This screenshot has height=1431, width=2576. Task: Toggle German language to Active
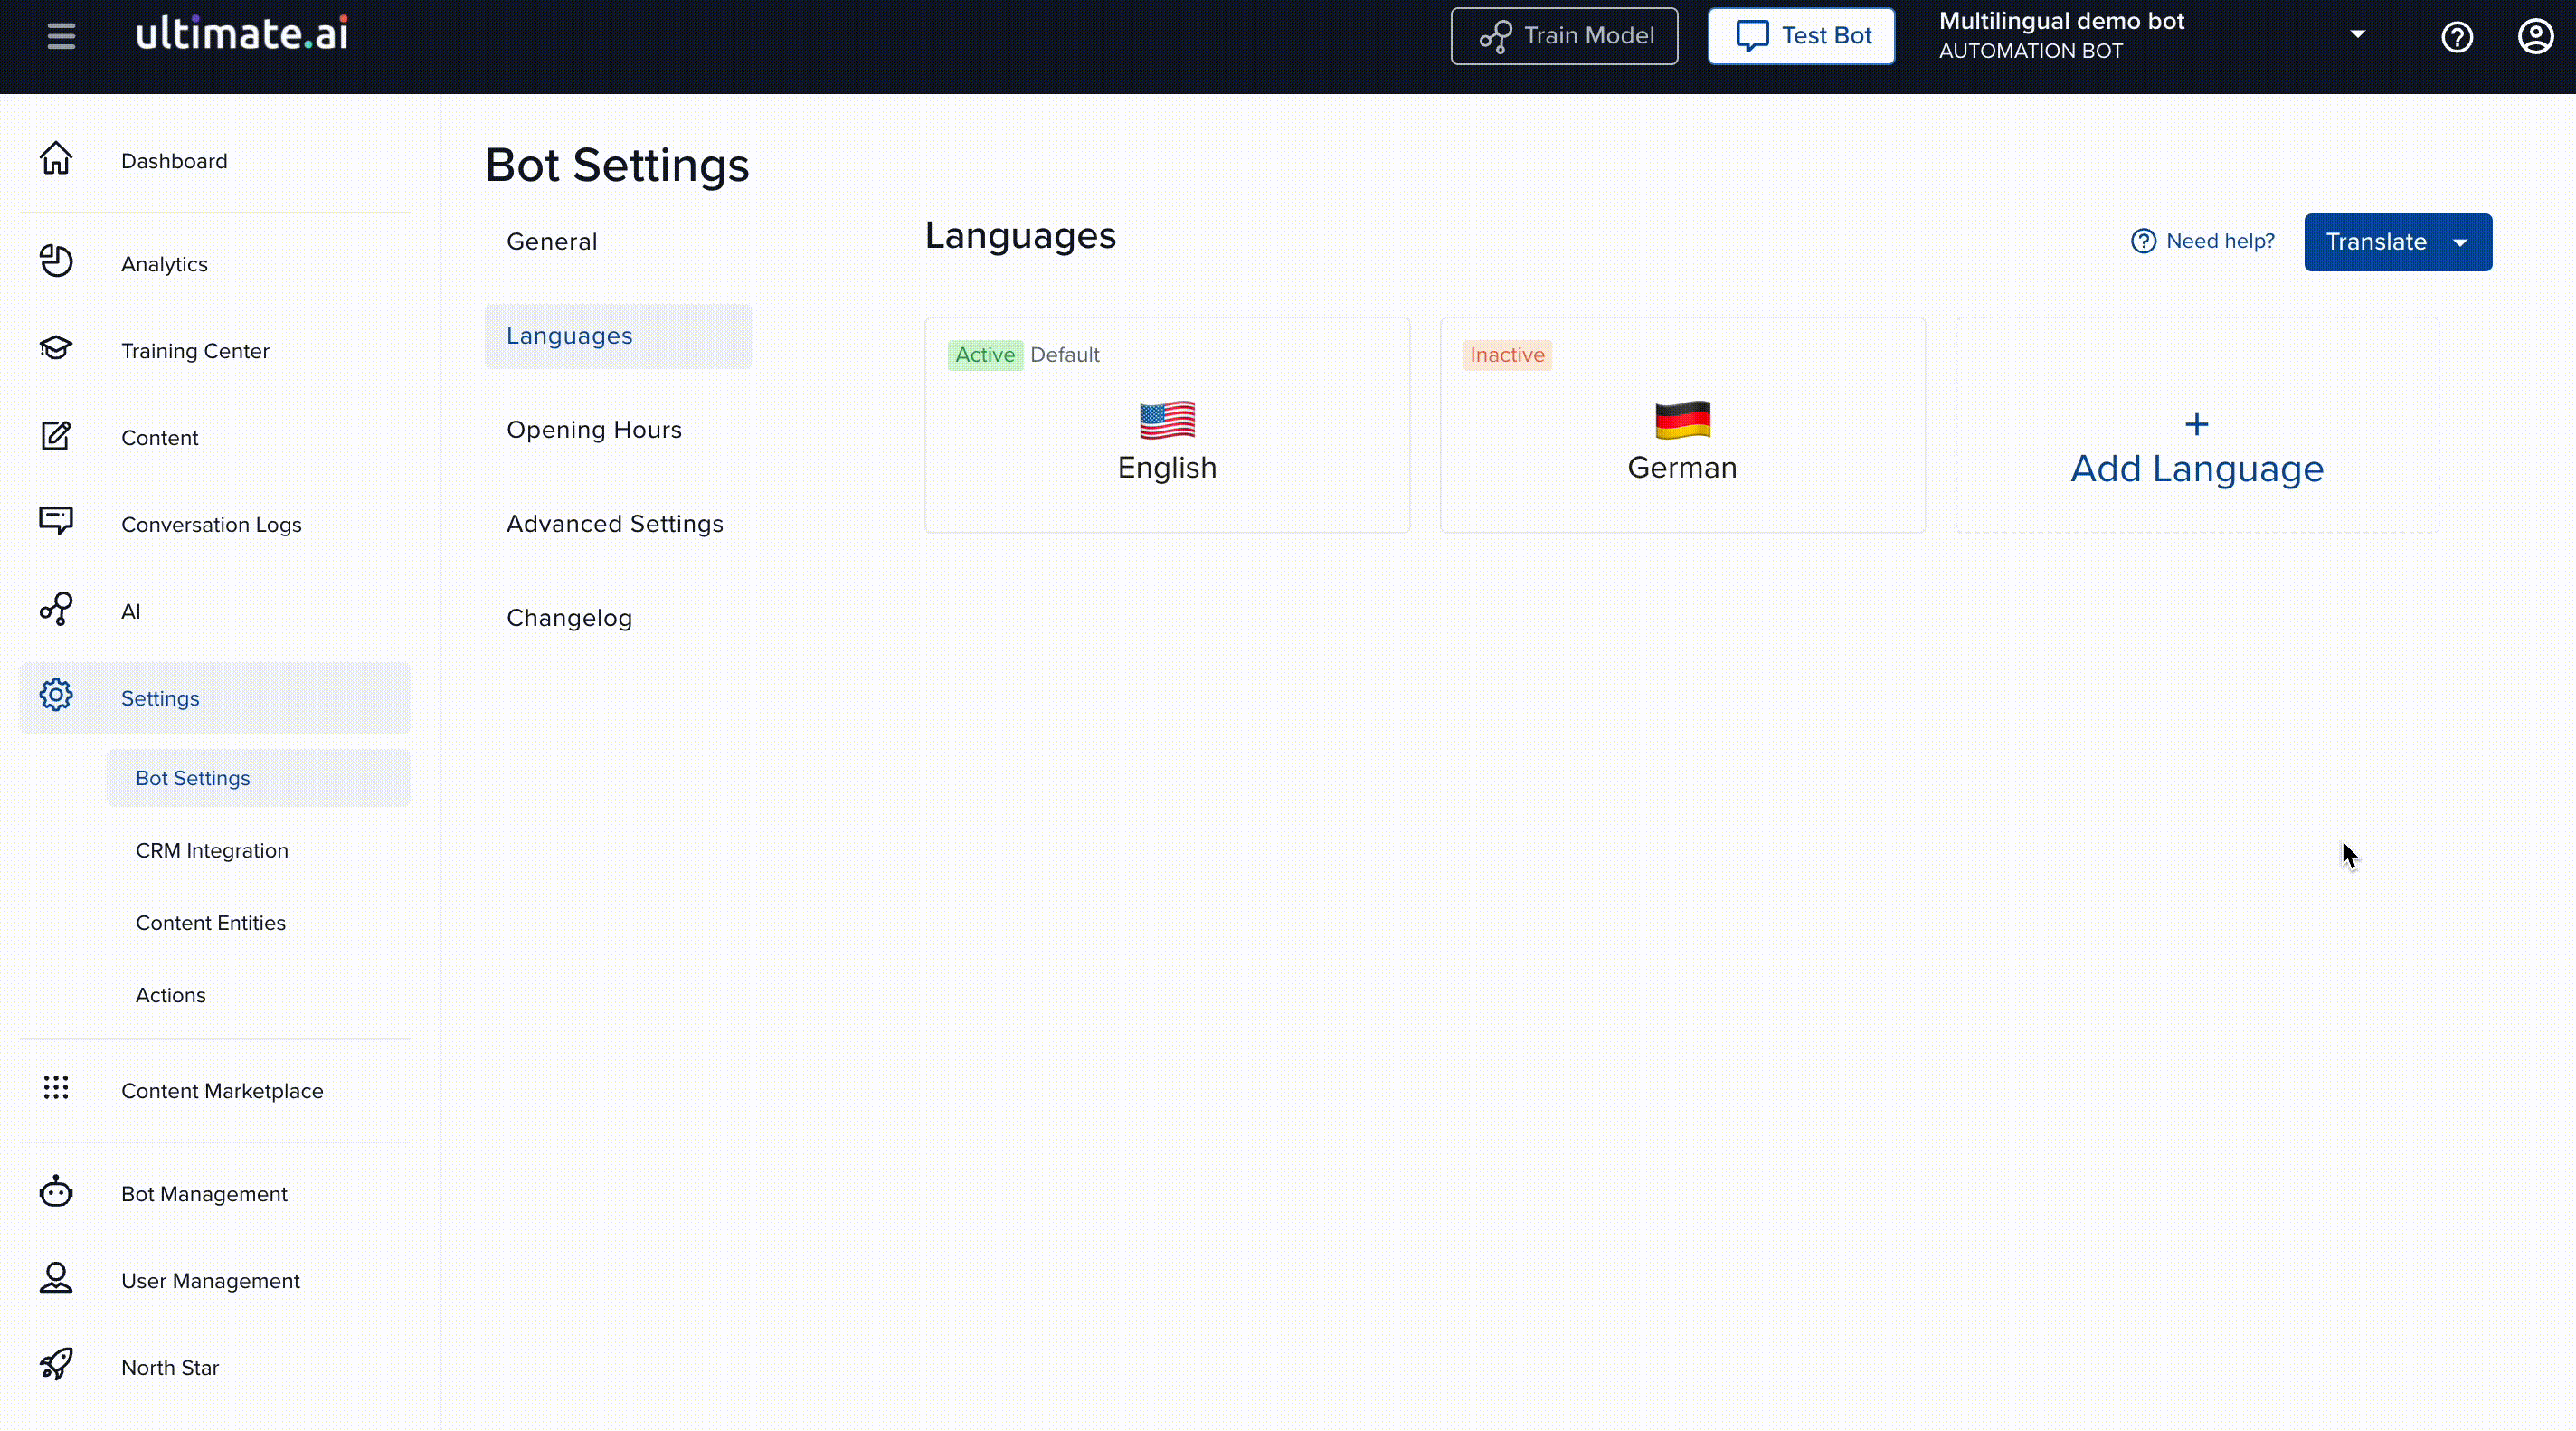pos(1507,355)
